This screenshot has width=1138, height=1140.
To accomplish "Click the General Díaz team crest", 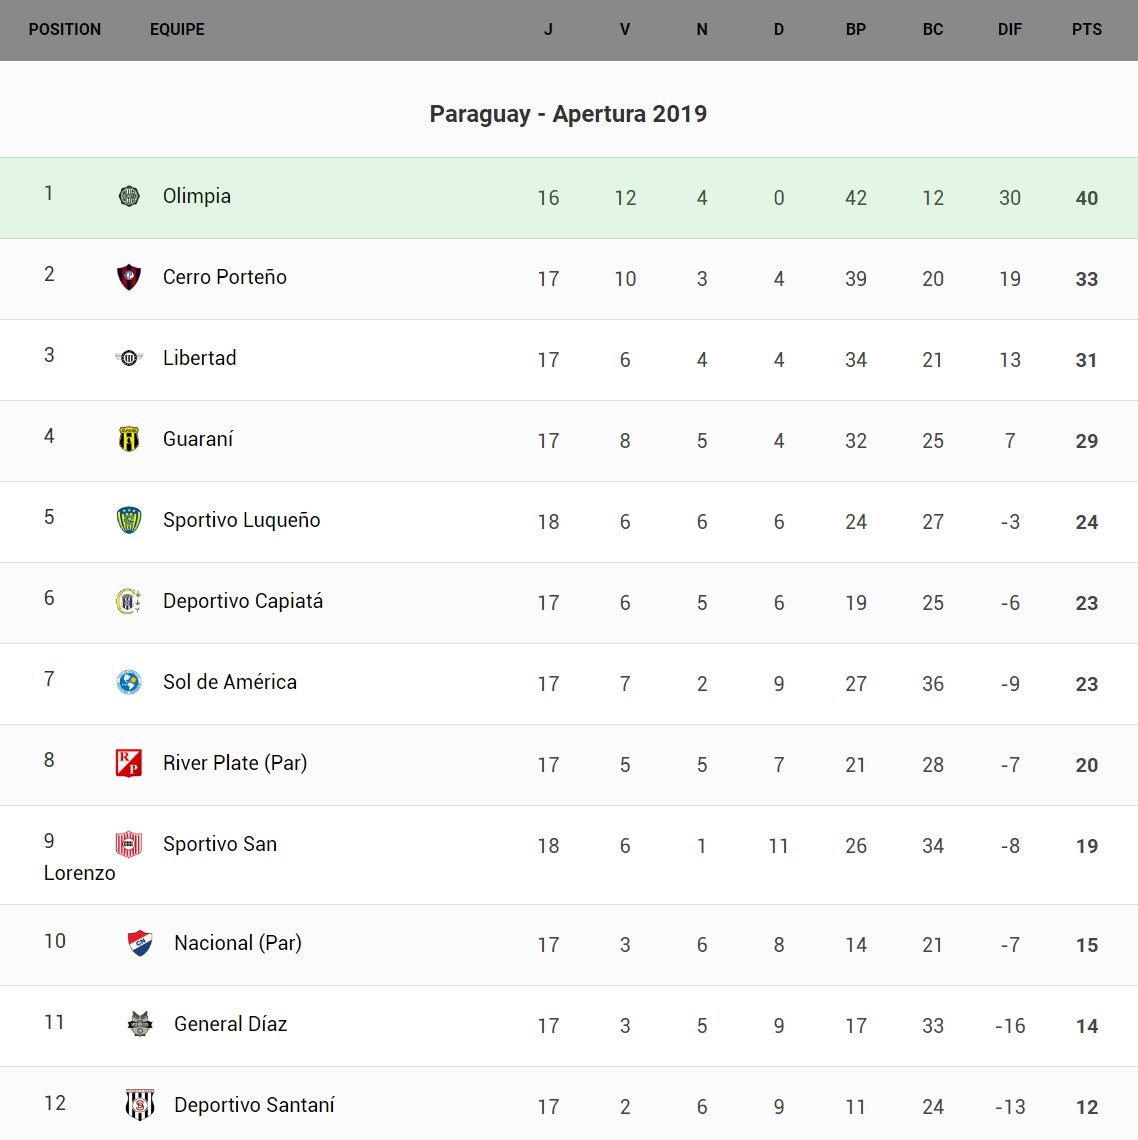I will [x=140, y=1024].
